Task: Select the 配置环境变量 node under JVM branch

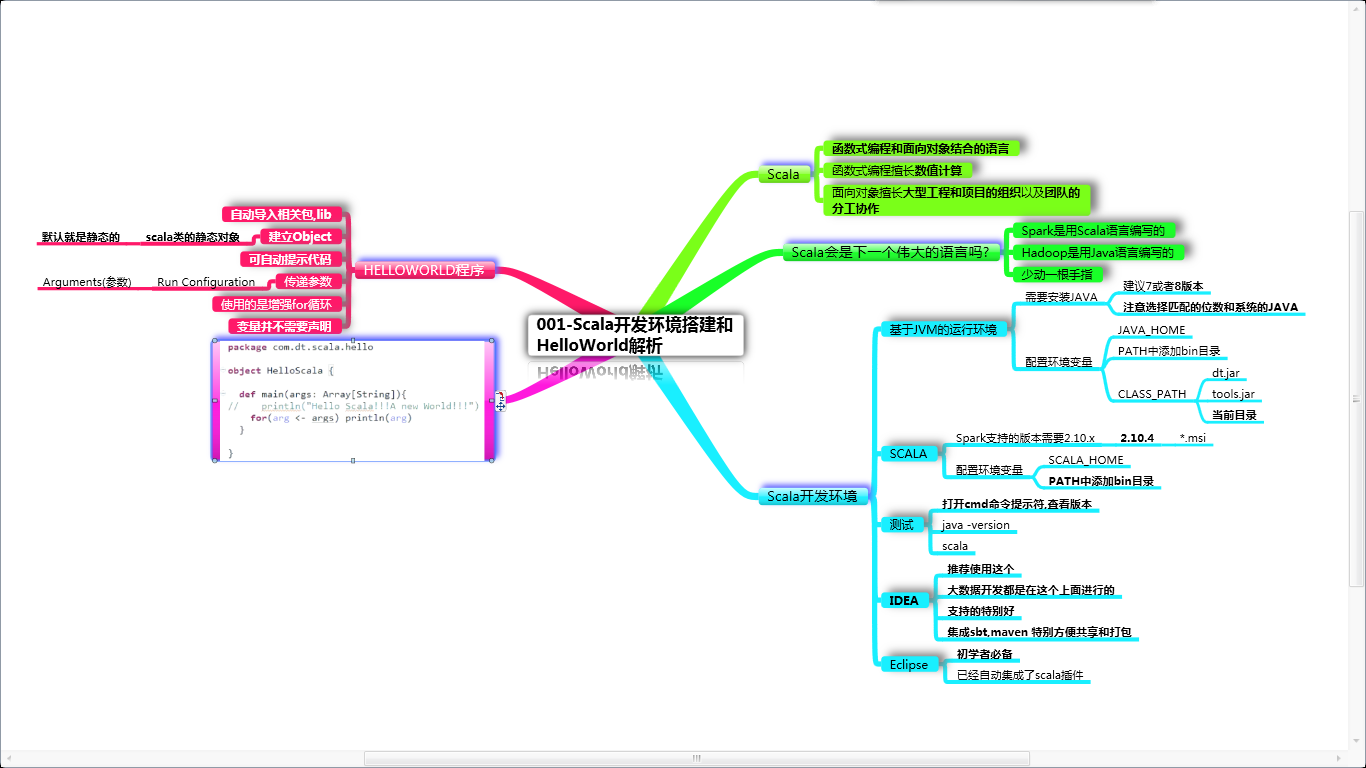Action: pyautogui.click(x=1058, y=362)
